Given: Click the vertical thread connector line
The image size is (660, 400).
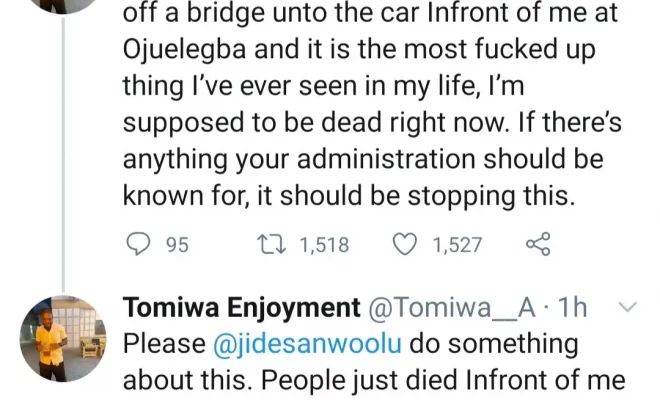Looking at the screenshot, I should point(63,150).
